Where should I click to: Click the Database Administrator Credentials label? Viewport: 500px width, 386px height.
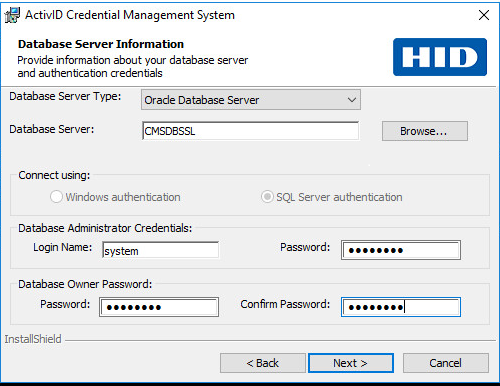[105, 228]
